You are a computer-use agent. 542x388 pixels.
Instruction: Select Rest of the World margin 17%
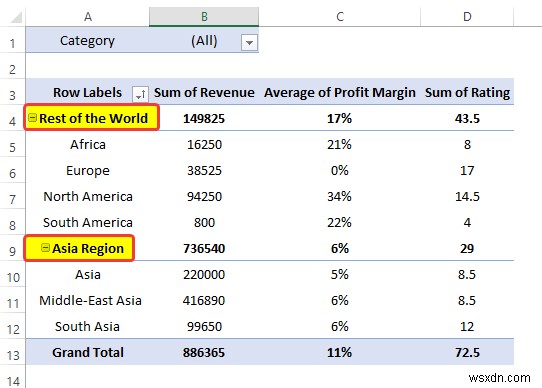point(340,118)
